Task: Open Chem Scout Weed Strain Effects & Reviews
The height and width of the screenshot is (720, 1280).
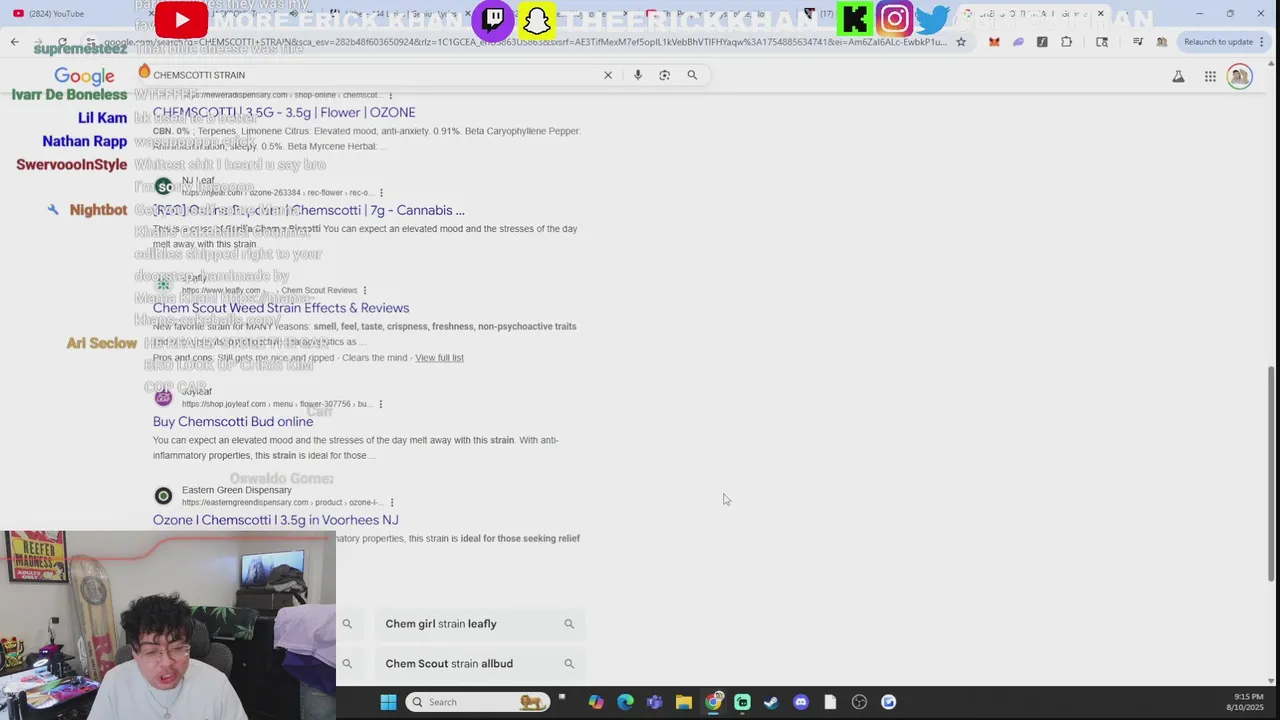Action: point(281,308)
